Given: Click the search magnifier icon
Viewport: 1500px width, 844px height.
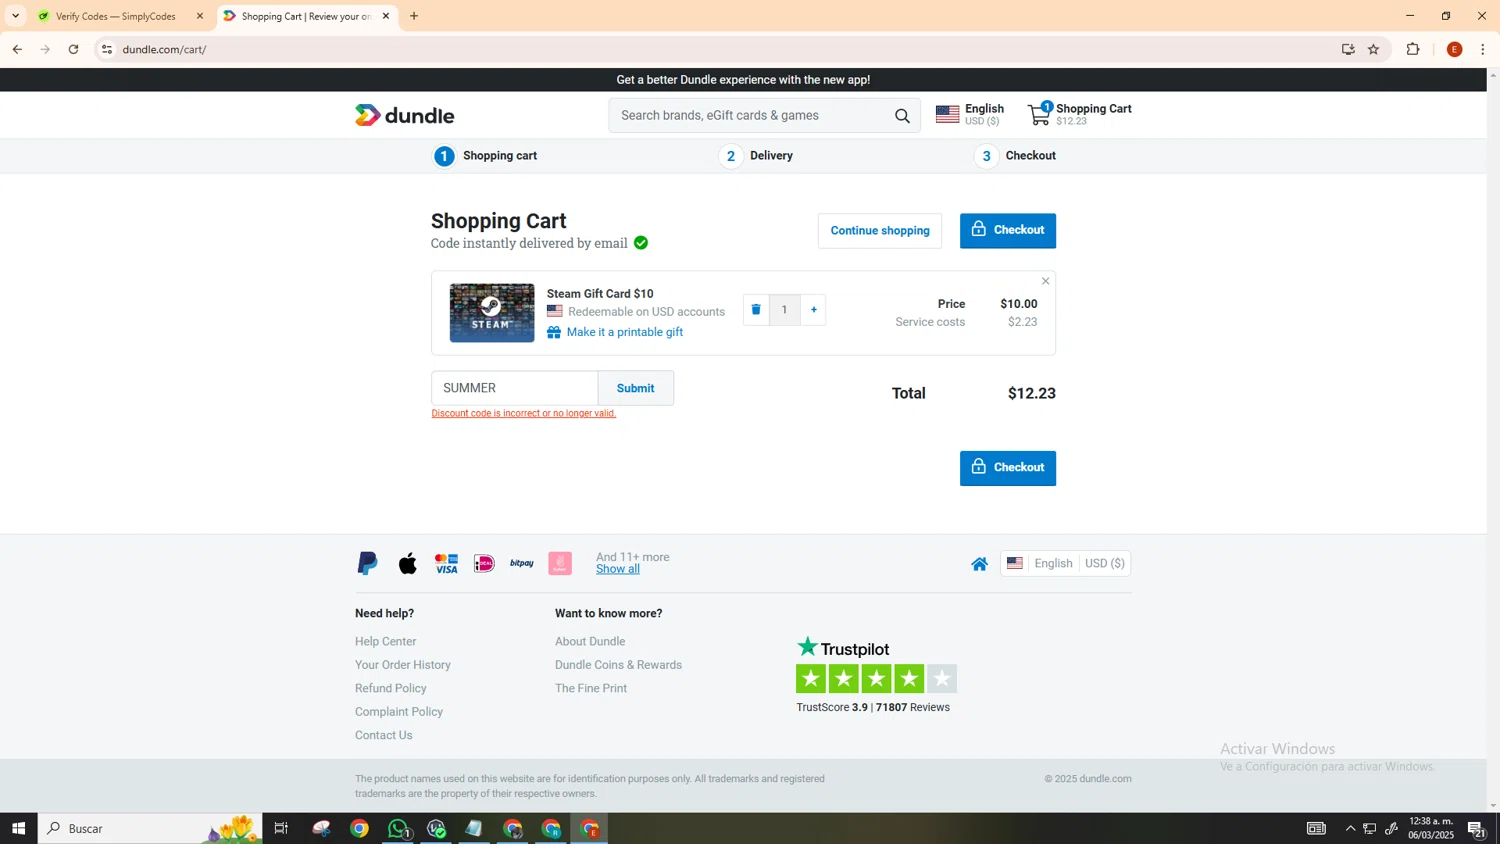Looking at the screenshot, I should [902, 116].
